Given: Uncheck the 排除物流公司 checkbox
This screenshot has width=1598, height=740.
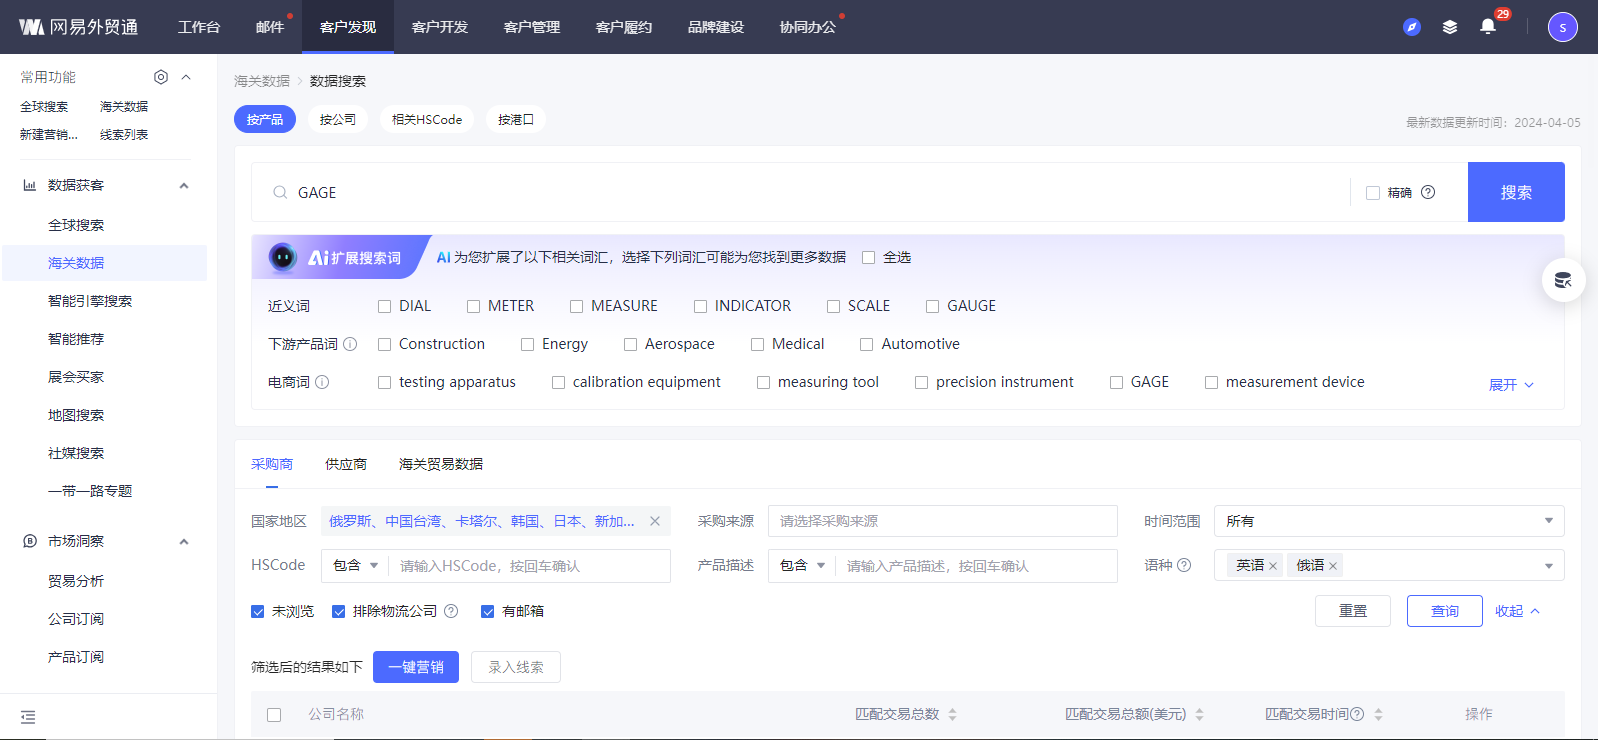Looking at the screenshot, I should point(338,611).
